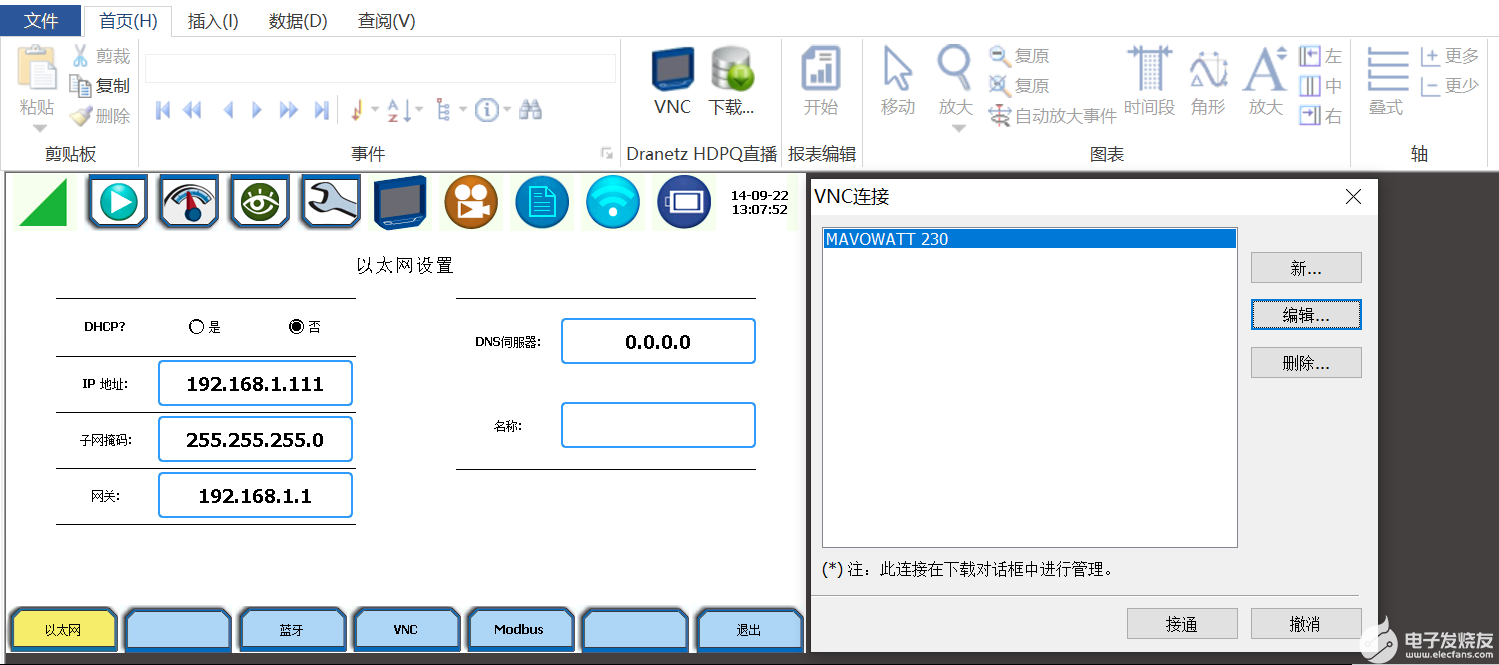Click the 接通 connect button

(1182, 624)
